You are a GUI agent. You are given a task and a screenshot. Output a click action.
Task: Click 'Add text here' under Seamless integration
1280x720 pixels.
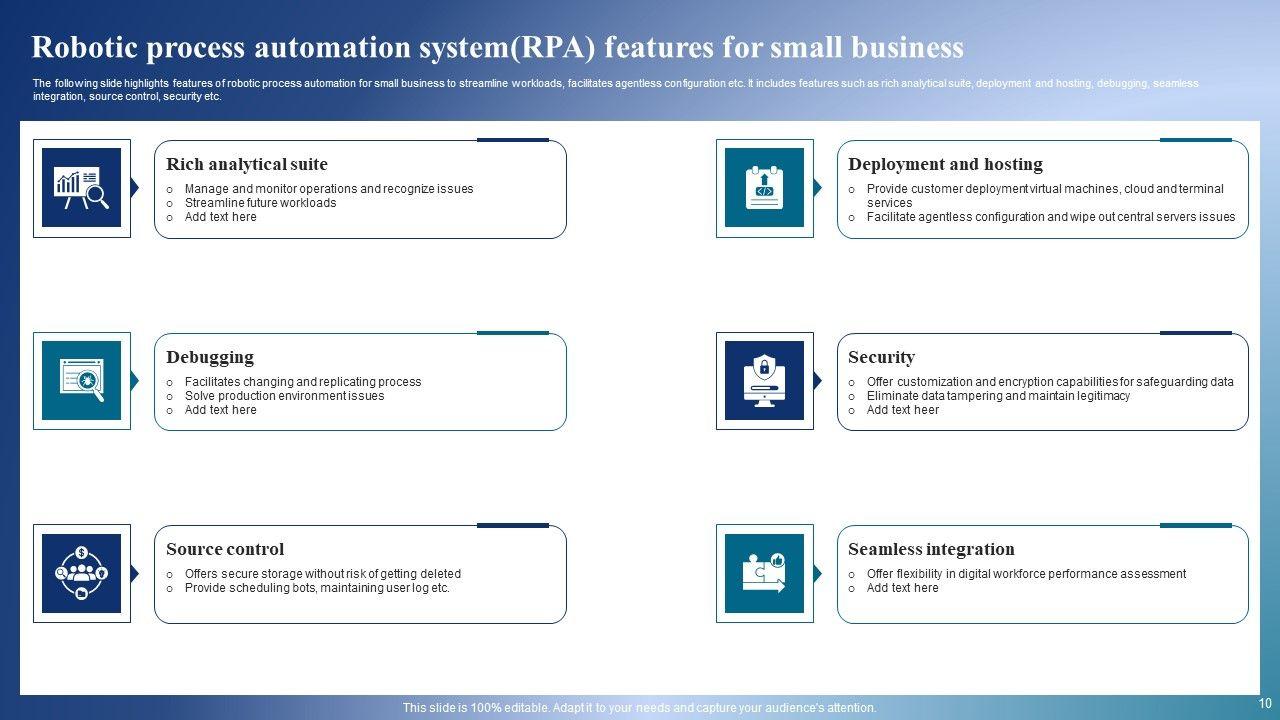(x=903, y=588)
